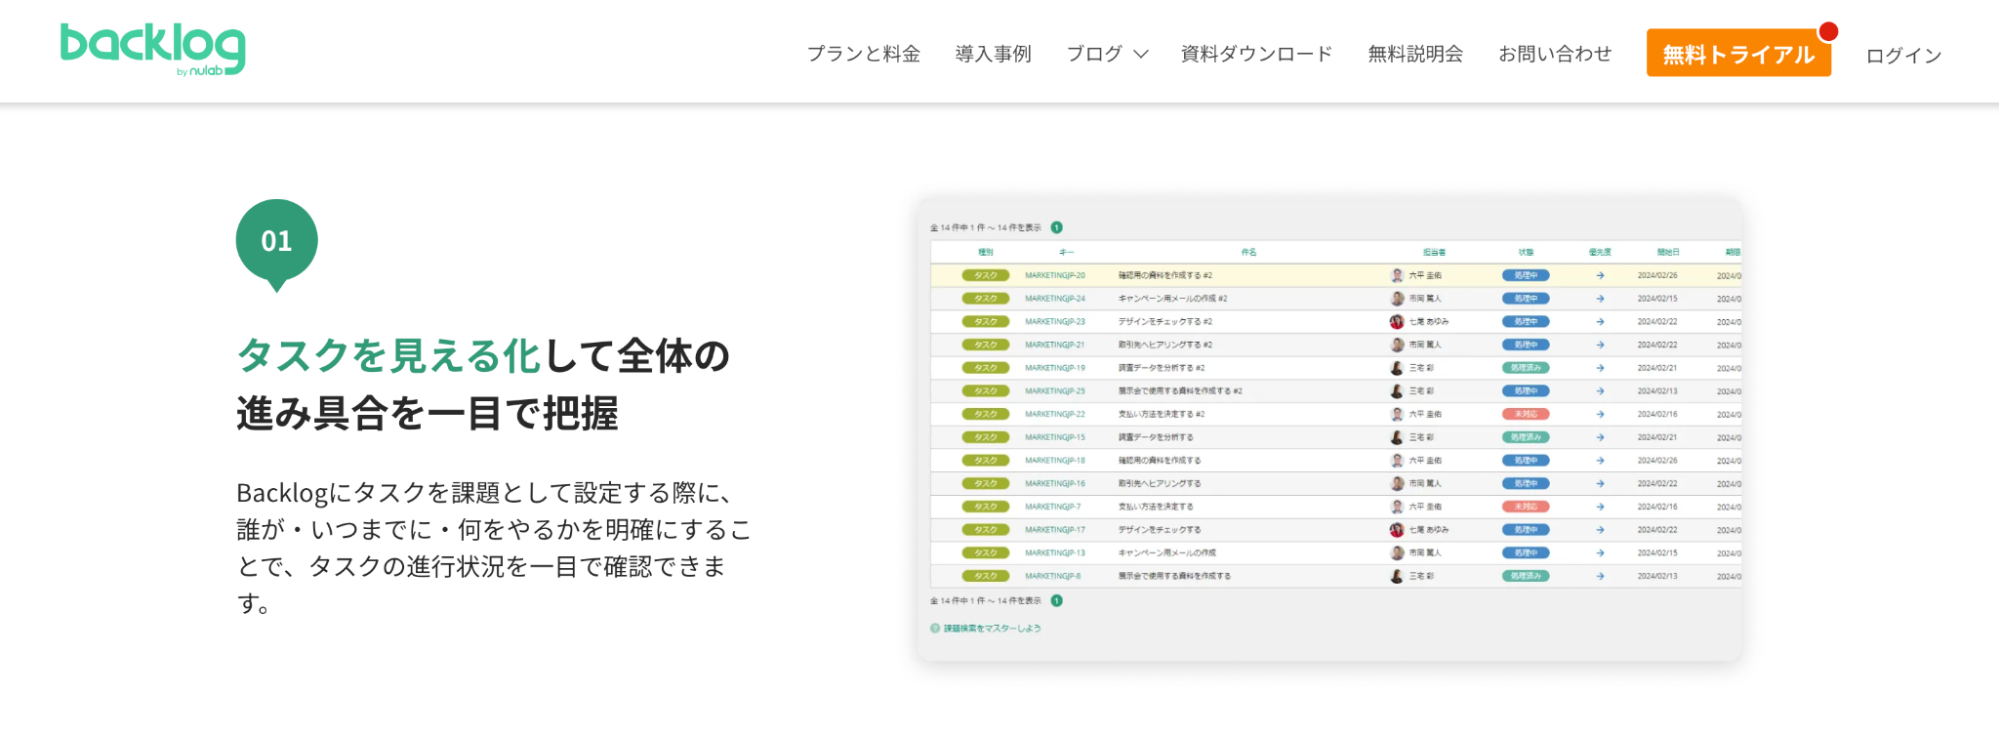Screen dimensions: 1999x747
Task: Expand the ブログ dropdown menu
Action: [1107, 54]
